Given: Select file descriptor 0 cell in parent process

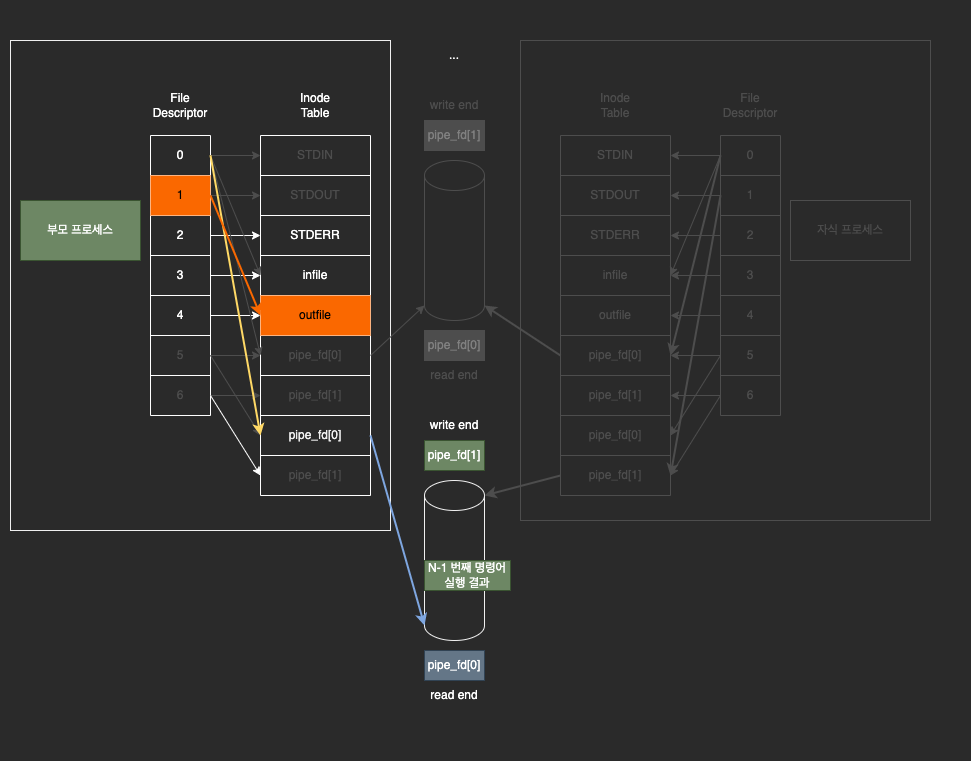Looking at the screenshot, I should (180, 155).
